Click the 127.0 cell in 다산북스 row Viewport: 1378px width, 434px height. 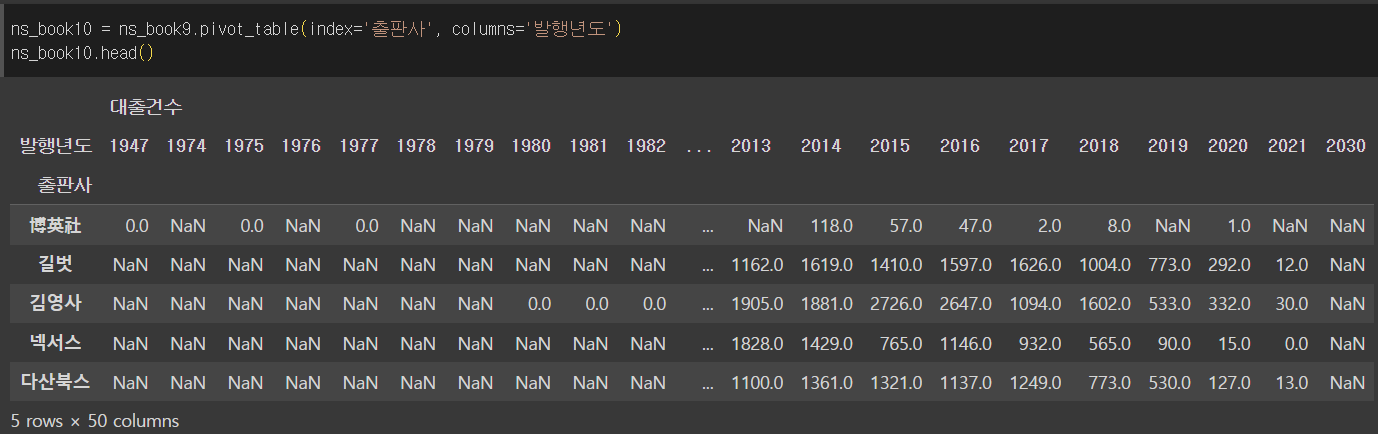pos(1230,382)
